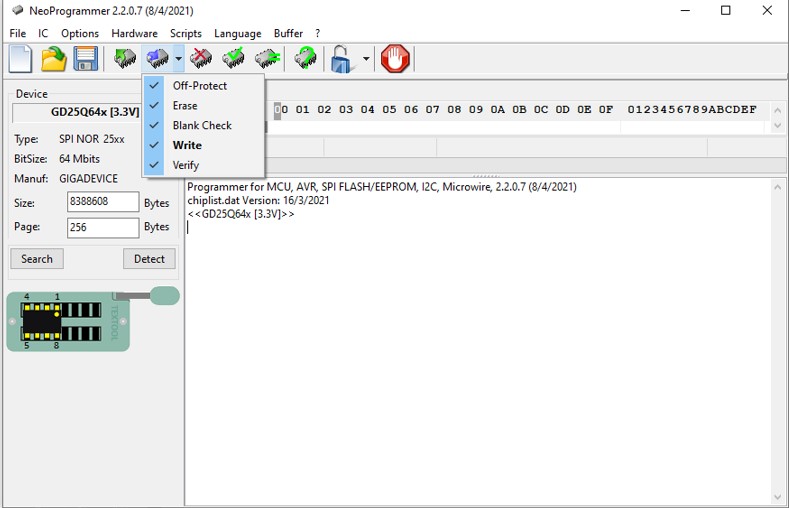Open the Options menu
This screenshot has width=789, height=508.
click(80, 34)
